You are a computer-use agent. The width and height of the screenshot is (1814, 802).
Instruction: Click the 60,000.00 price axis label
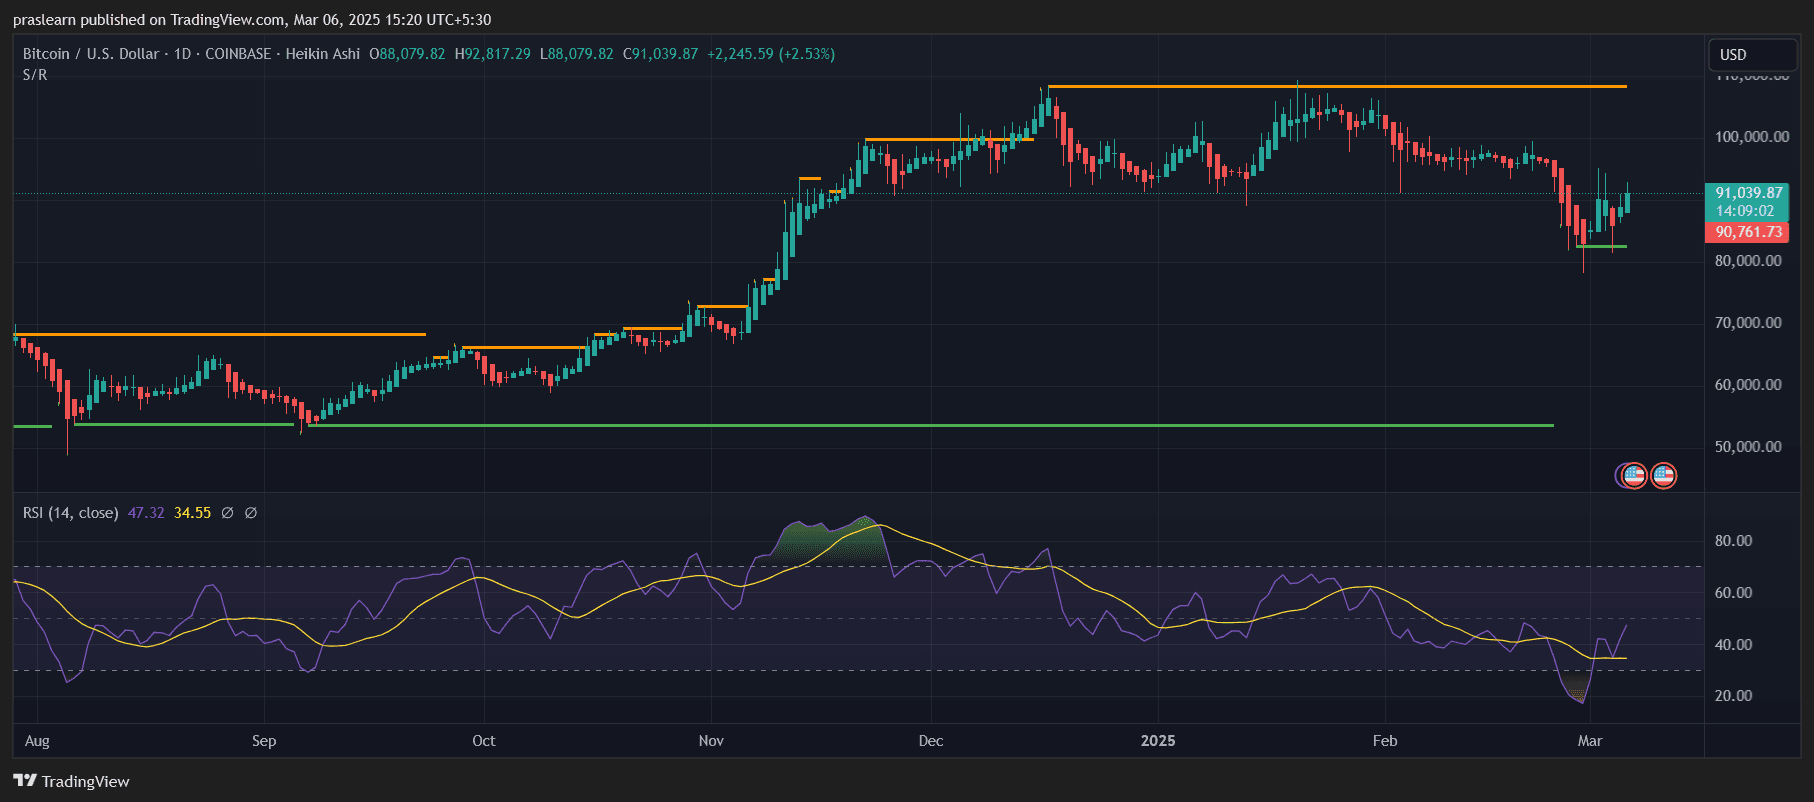click(1748, 385)
